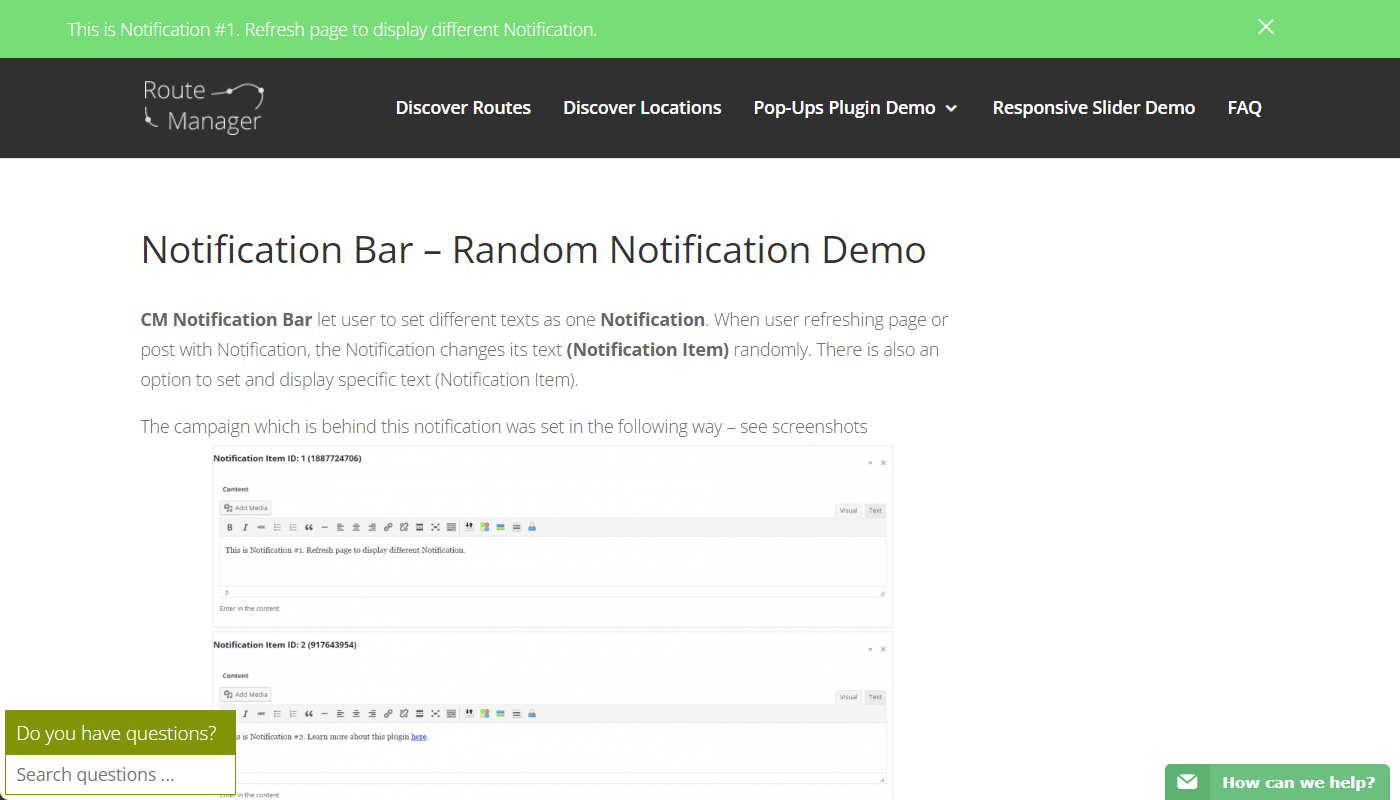Image resolution: width=1400 pixels, height=800 pixels.
Task: Select Text tab in Notification Item ID: 2
Action: point(875,697)
